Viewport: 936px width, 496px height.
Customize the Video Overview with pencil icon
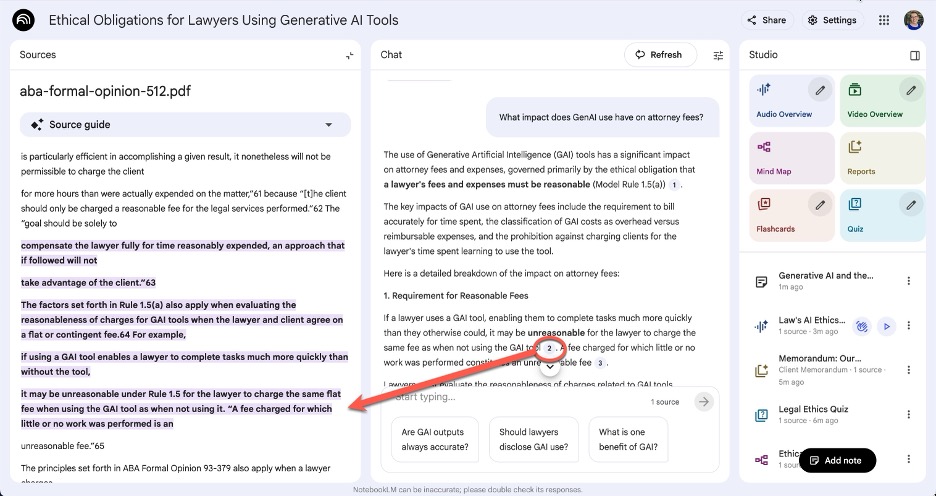(x=911, y=91)
